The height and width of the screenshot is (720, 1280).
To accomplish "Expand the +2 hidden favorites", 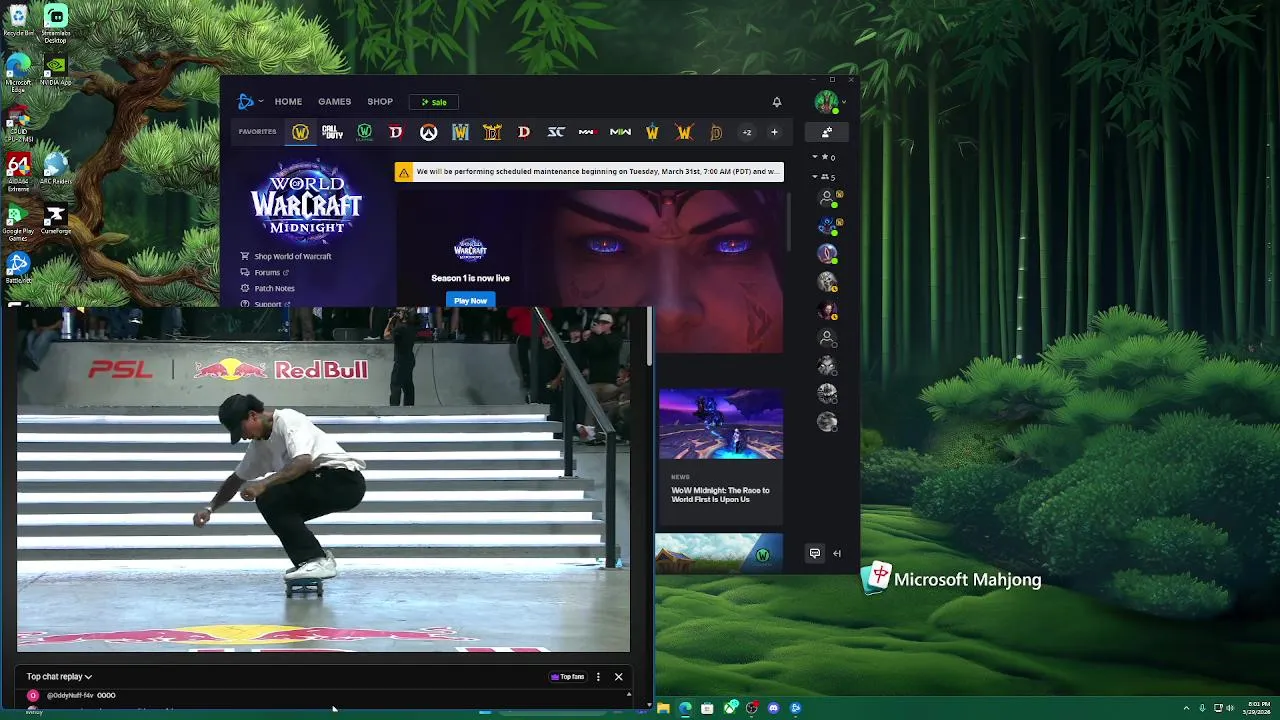I will click(746, 132).
